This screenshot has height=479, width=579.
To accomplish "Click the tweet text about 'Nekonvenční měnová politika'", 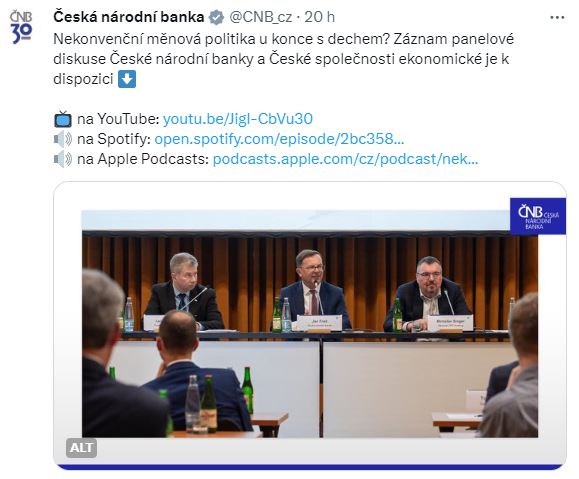I will pyautogui.click(x=283, y=59).
